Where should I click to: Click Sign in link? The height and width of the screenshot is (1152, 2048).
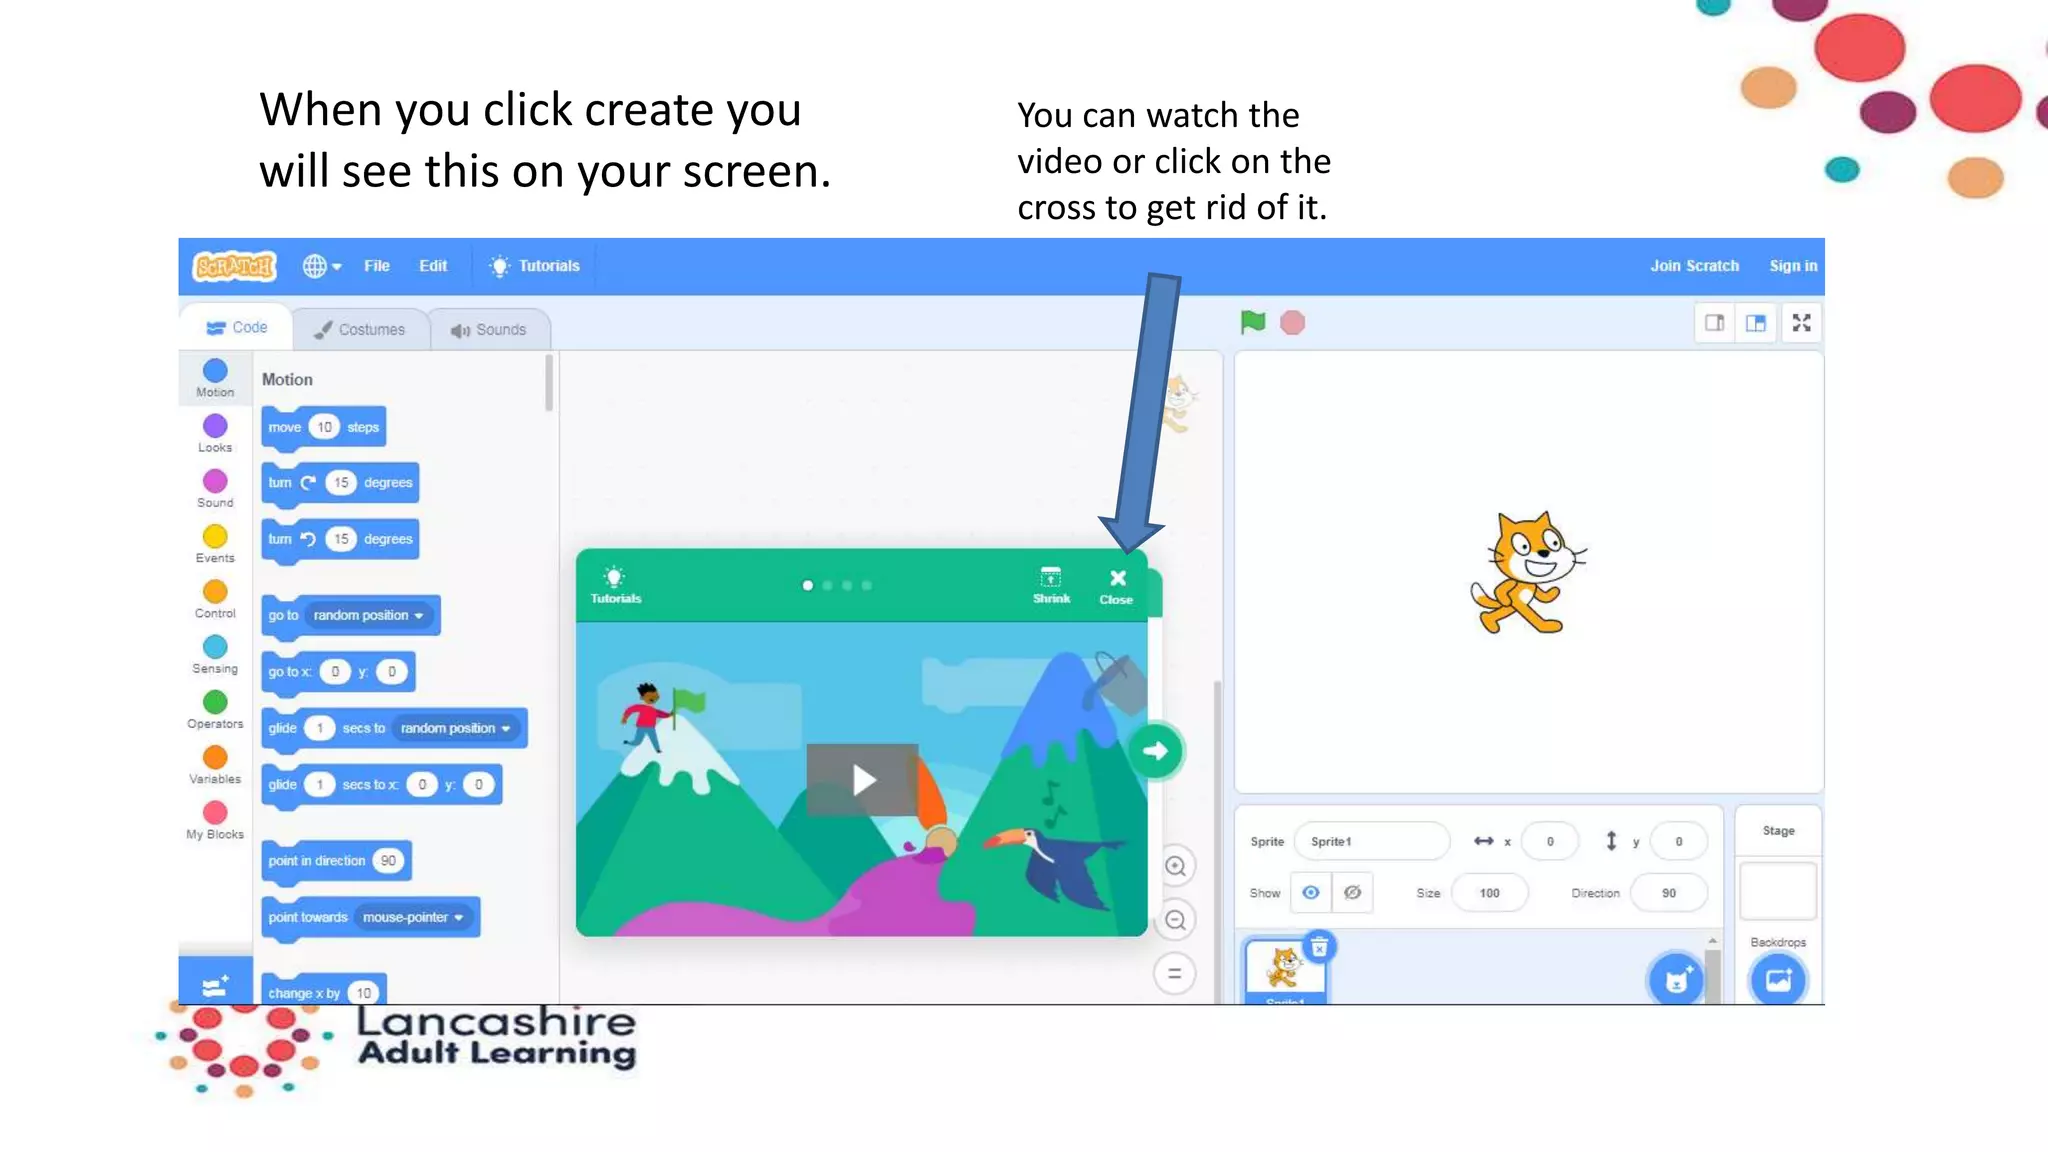tap(1792, 266)
